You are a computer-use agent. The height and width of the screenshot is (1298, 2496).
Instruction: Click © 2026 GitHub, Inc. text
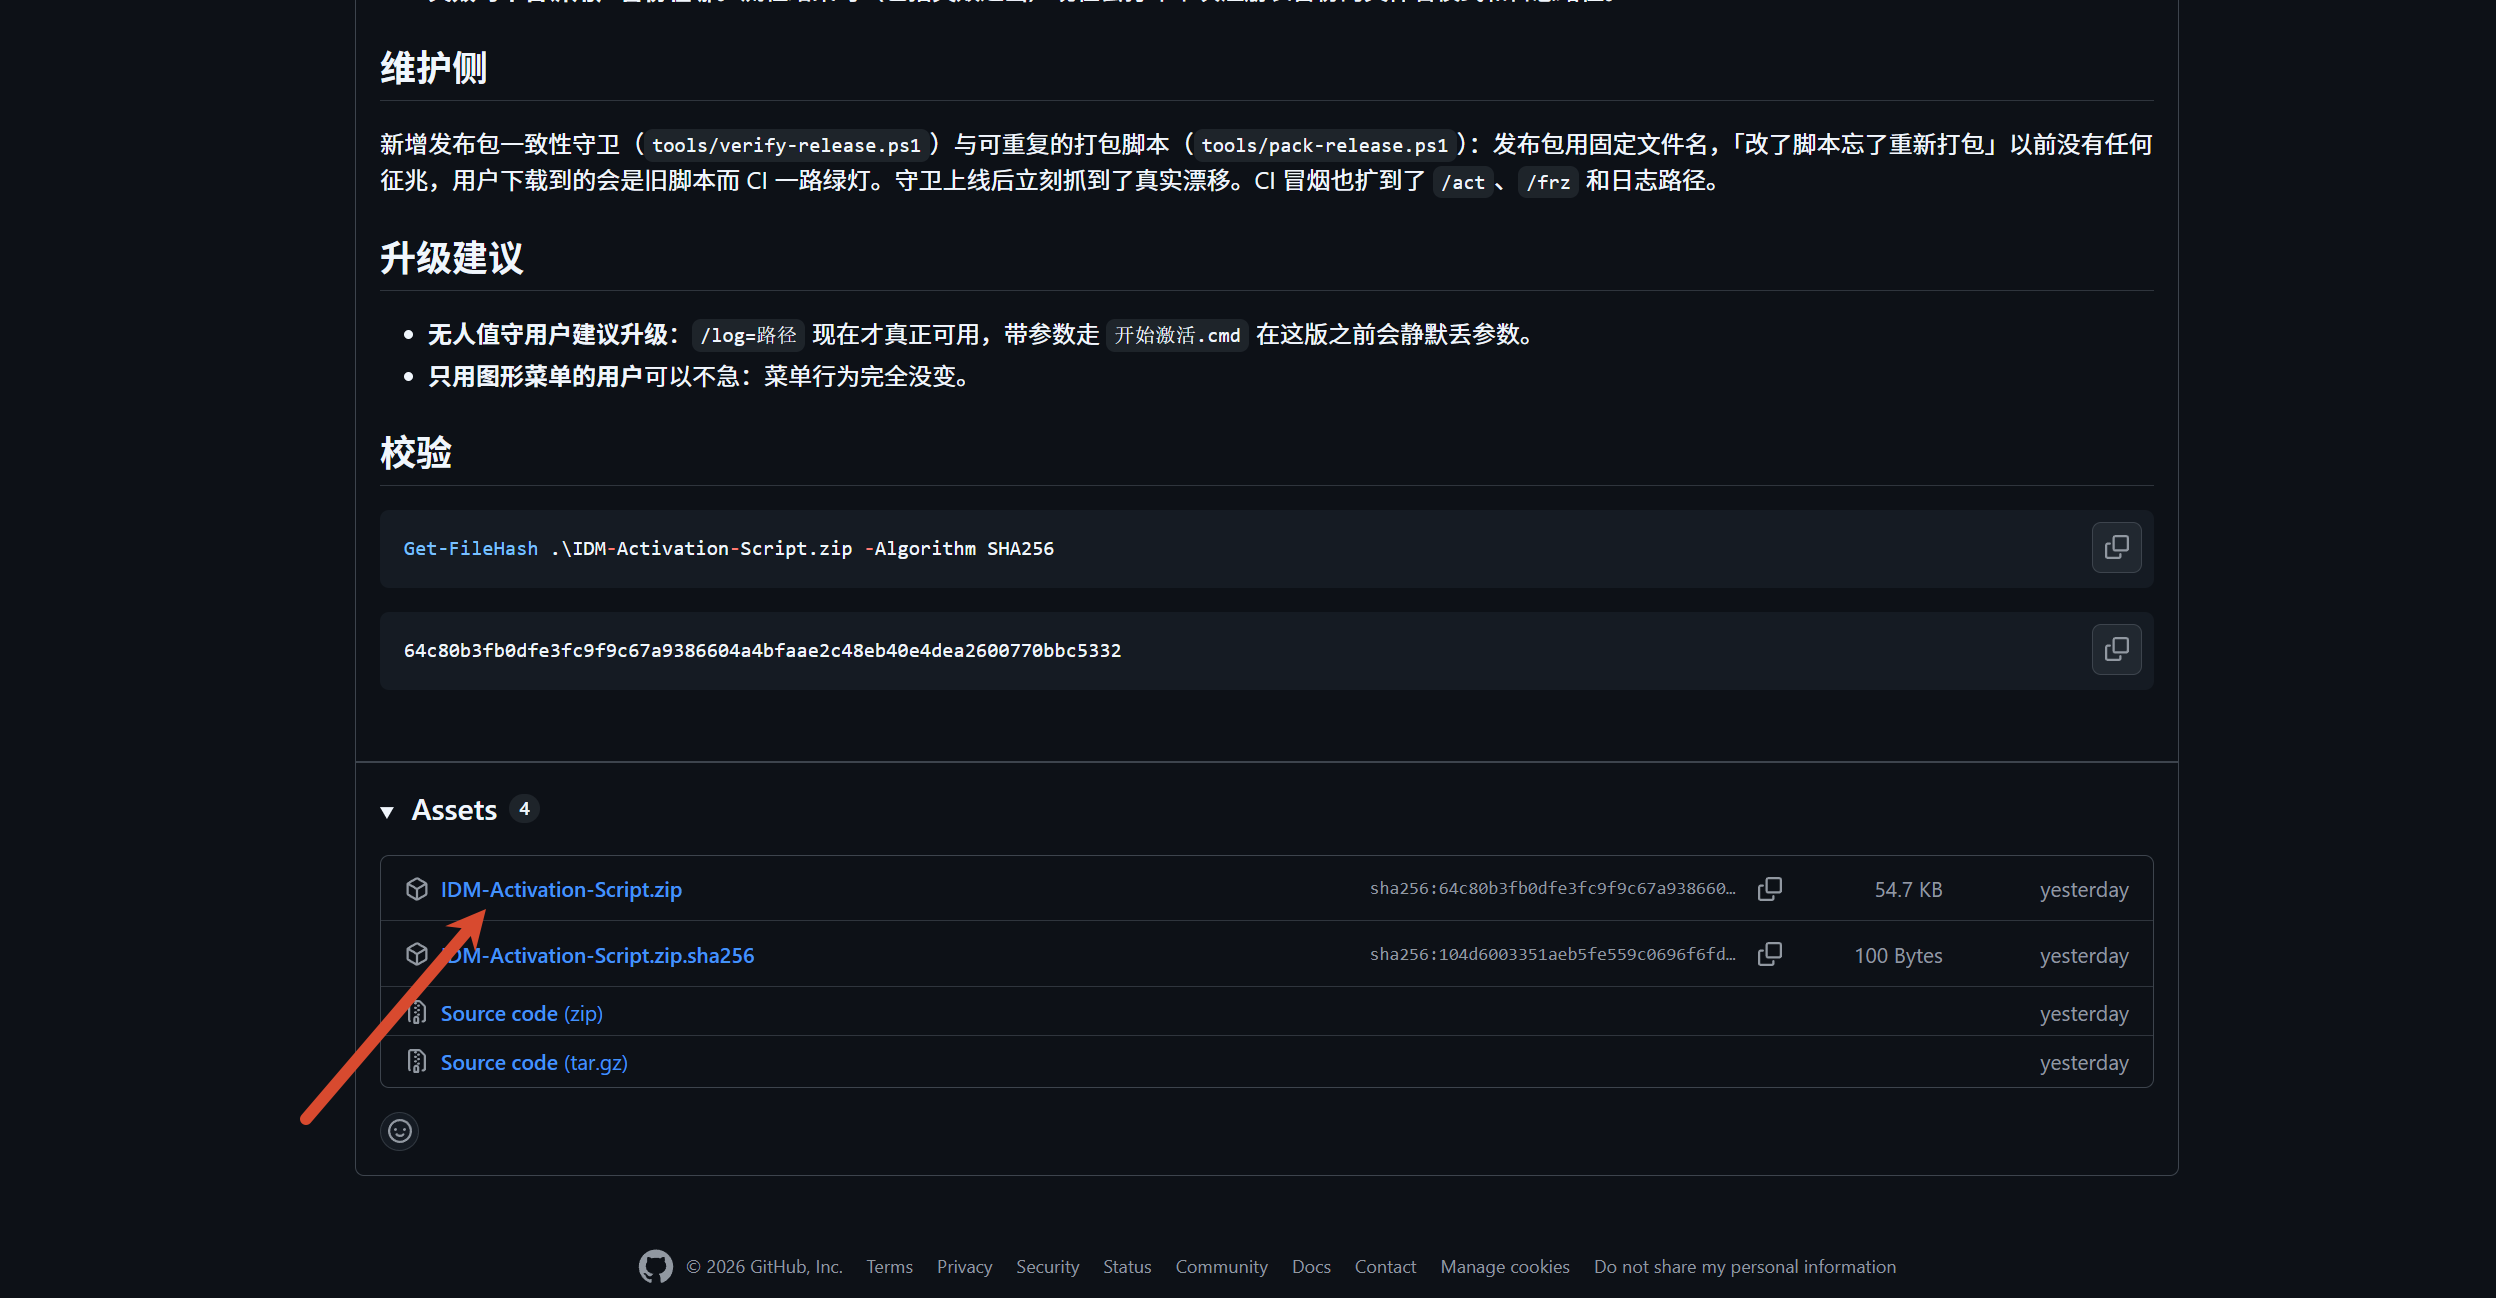pyautogui.click(x=764, y=1266)
